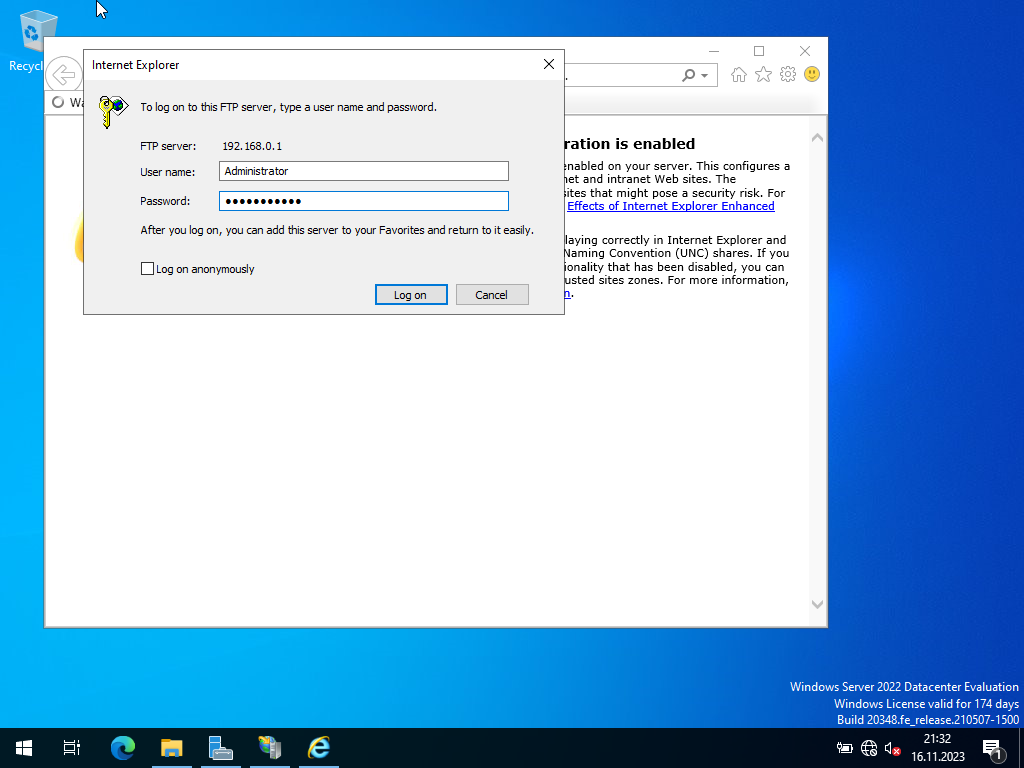The height and width of the screenshot is (768, 1024).
Task: Expand the address bar dropdown arrow
Action: pos(705,76)
